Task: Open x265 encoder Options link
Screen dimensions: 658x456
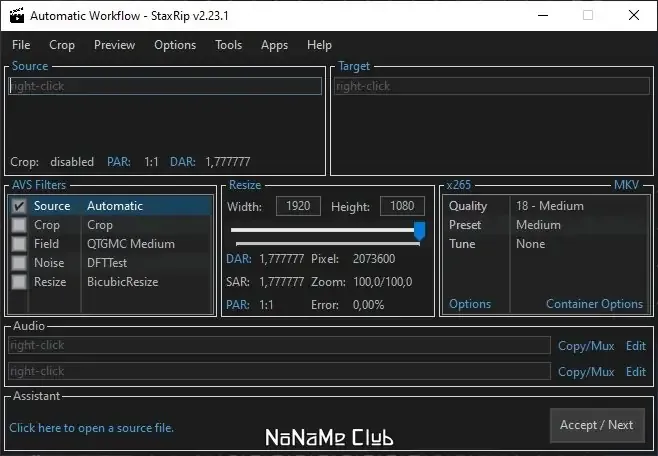Action: (x=470, y=304)
